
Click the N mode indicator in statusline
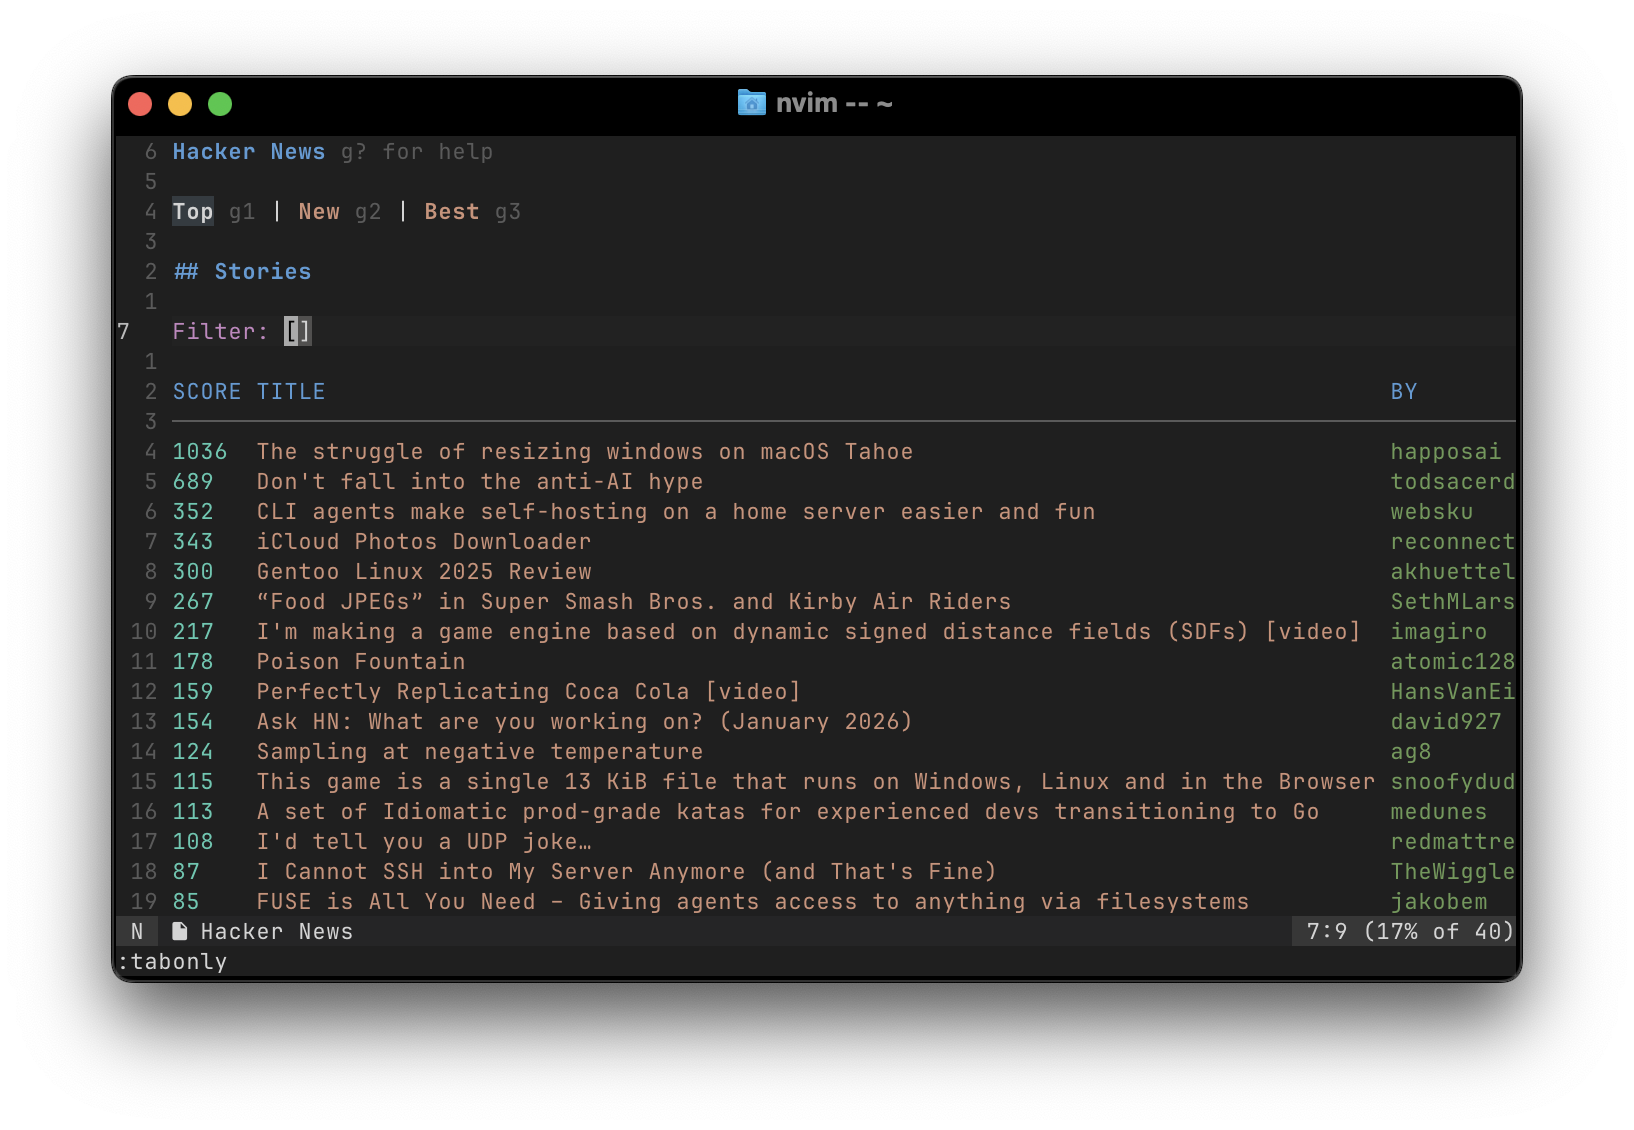(x=137, y=931)
